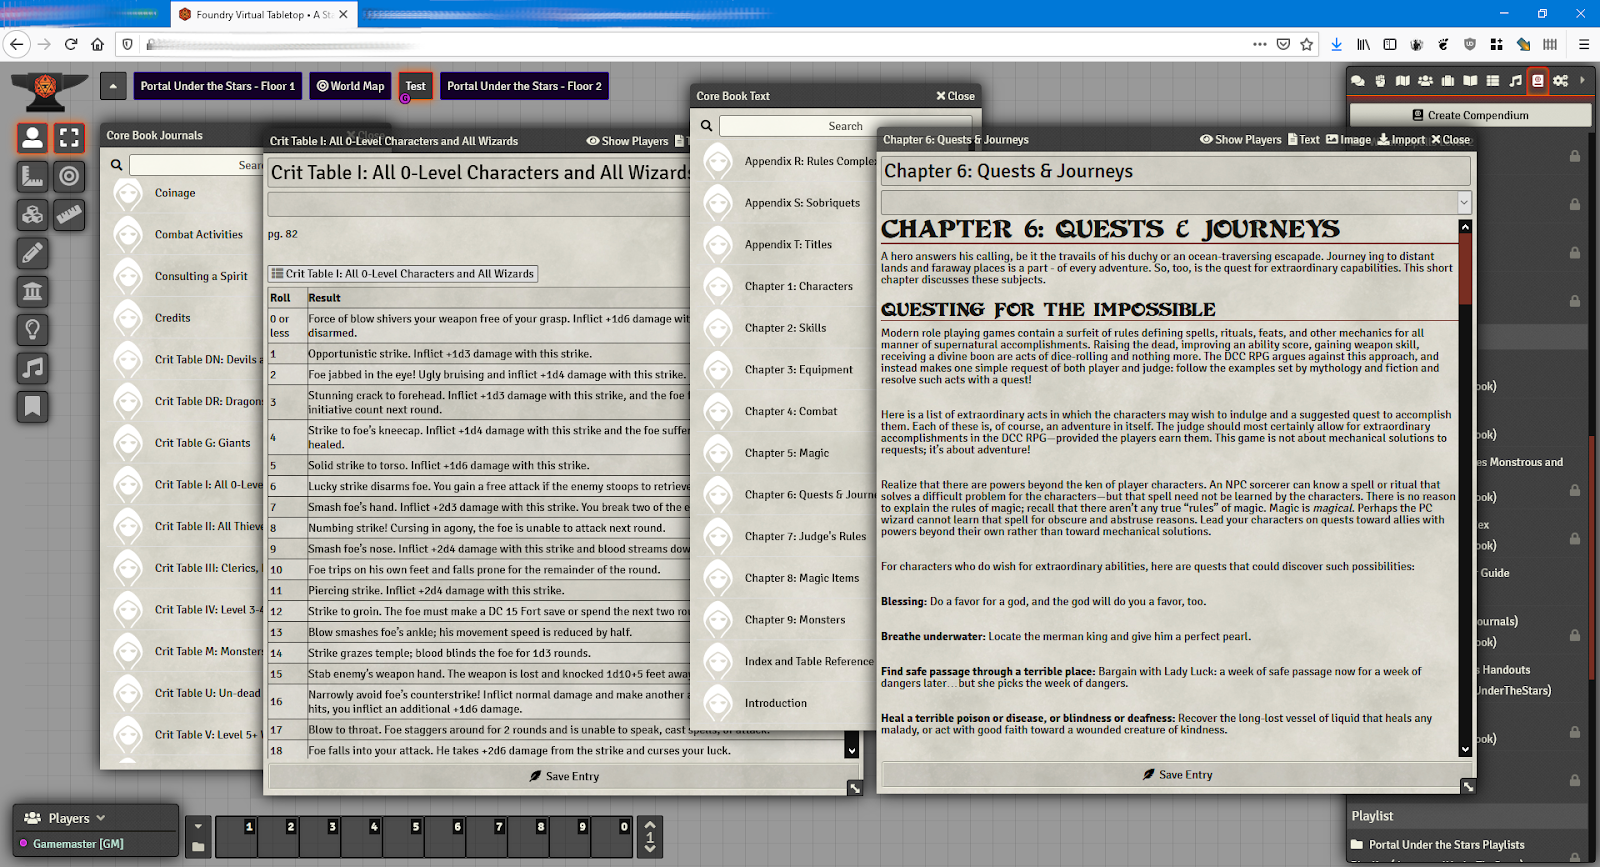Open the Scenes Directory map tab
Screen dimensions: 1600x867
[x=1403, y=81]
